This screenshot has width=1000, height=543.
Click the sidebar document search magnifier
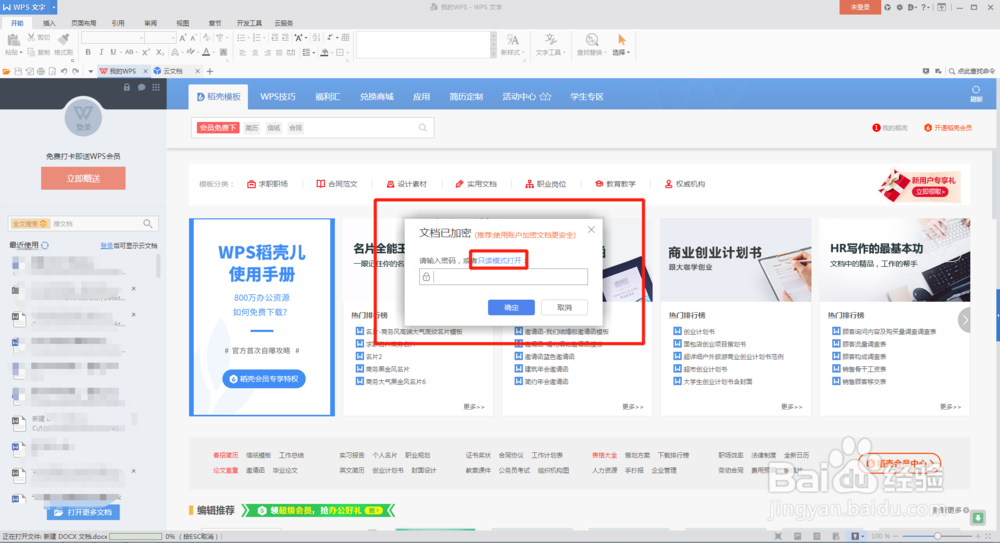[x=148, y=223]
